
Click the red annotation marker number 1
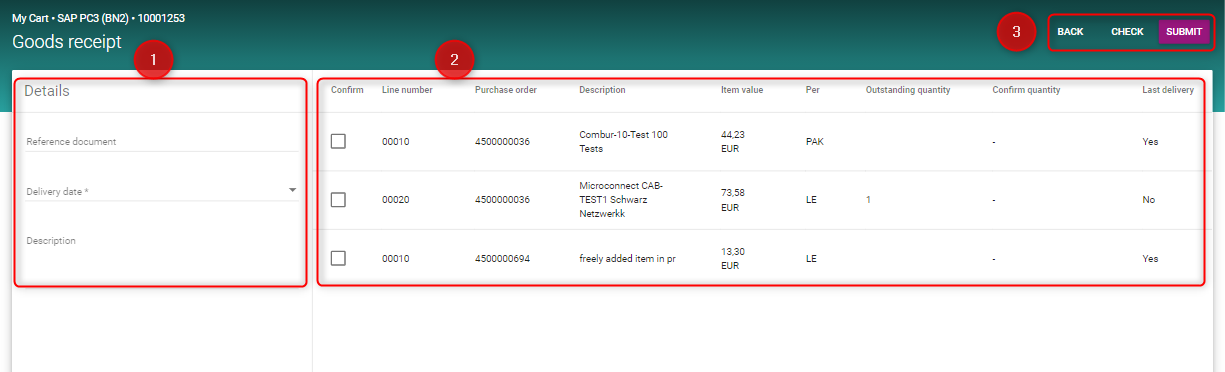[x=153, y=60]
